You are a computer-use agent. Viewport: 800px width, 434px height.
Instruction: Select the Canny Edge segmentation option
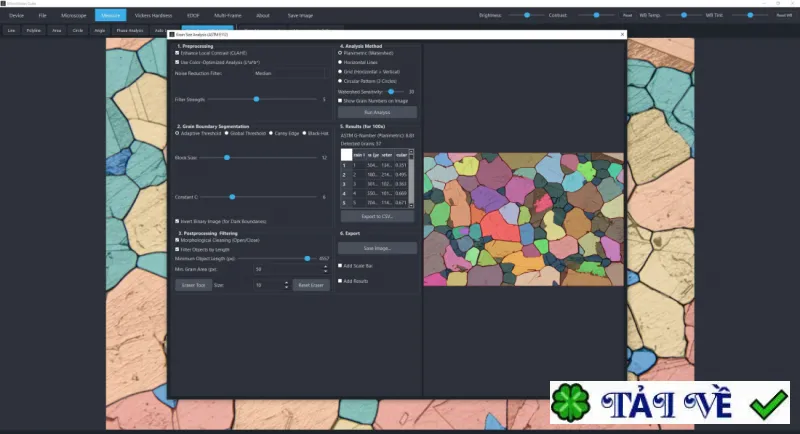271,134
